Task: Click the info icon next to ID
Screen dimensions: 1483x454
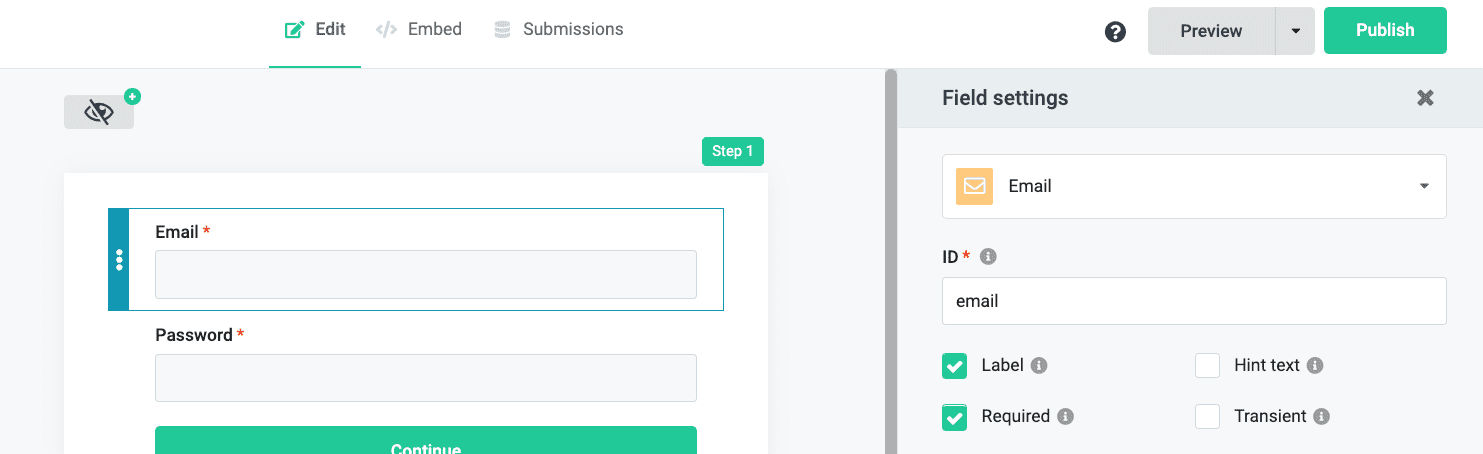Action: [988, 257]
